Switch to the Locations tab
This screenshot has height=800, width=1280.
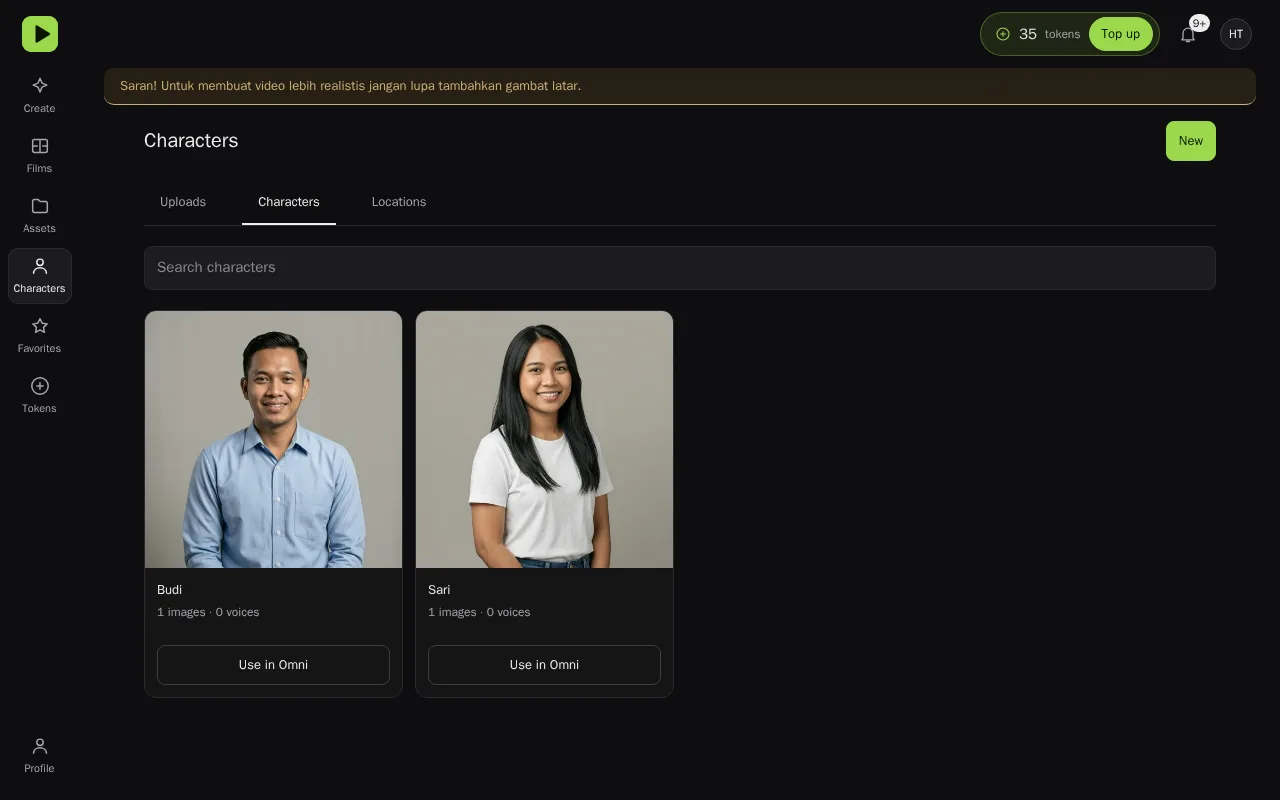click(399, 202)
